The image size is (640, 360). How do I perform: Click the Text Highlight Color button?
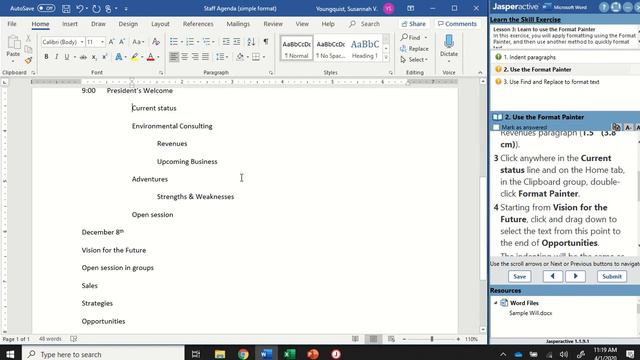134,57
